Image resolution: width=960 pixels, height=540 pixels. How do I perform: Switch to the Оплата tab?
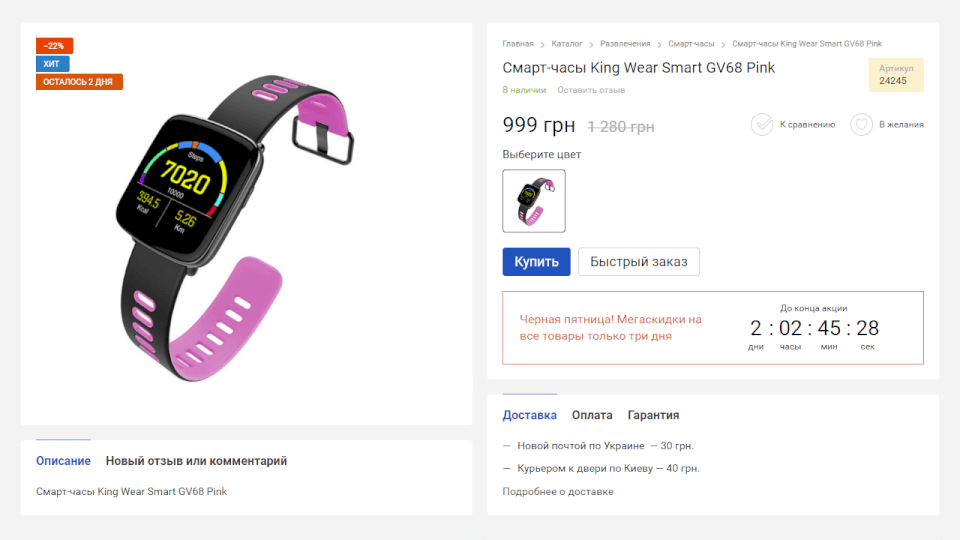592,415
